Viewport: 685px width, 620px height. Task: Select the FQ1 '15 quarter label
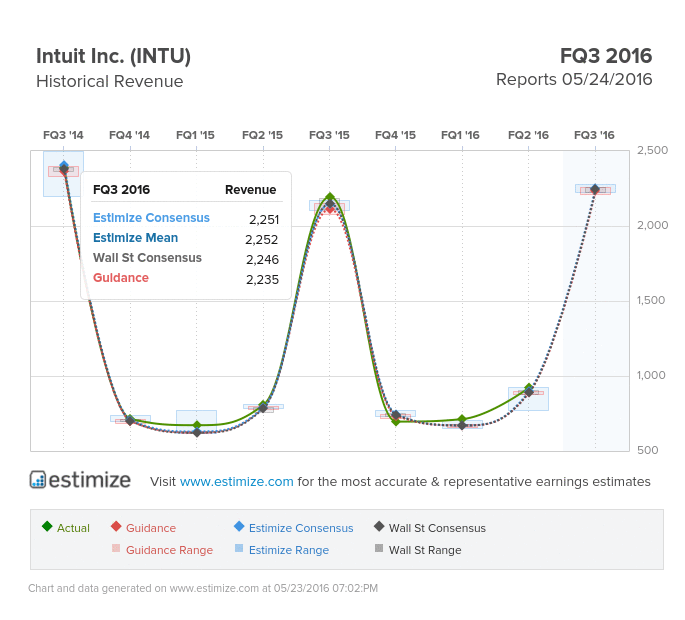196,135
